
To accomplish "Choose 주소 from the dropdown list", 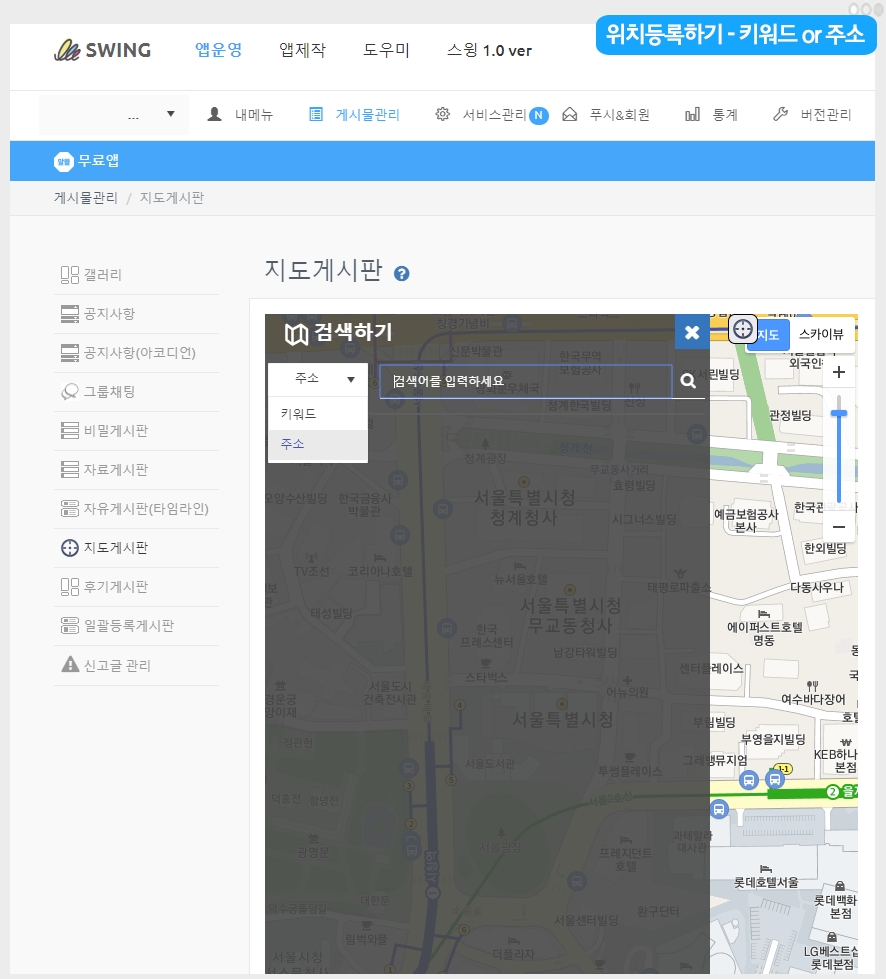I will tap(318, 445).
